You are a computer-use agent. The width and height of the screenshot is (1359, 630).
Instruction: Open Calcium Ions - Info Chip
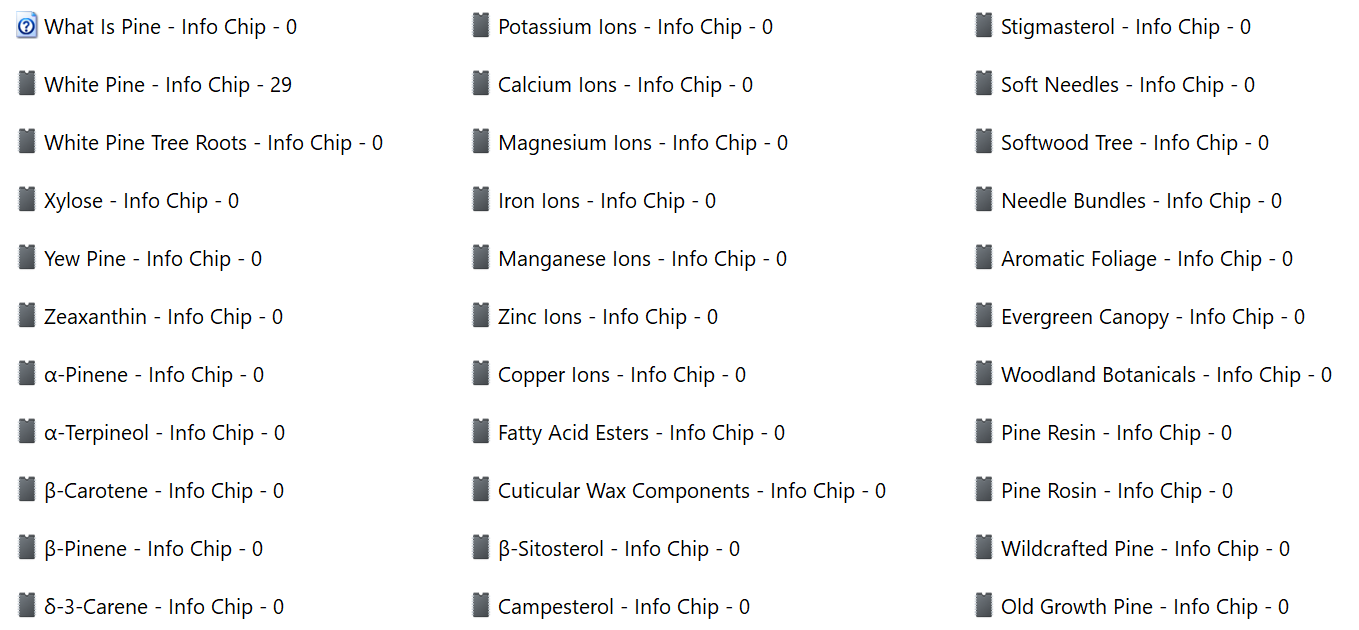tap(625, 85)
